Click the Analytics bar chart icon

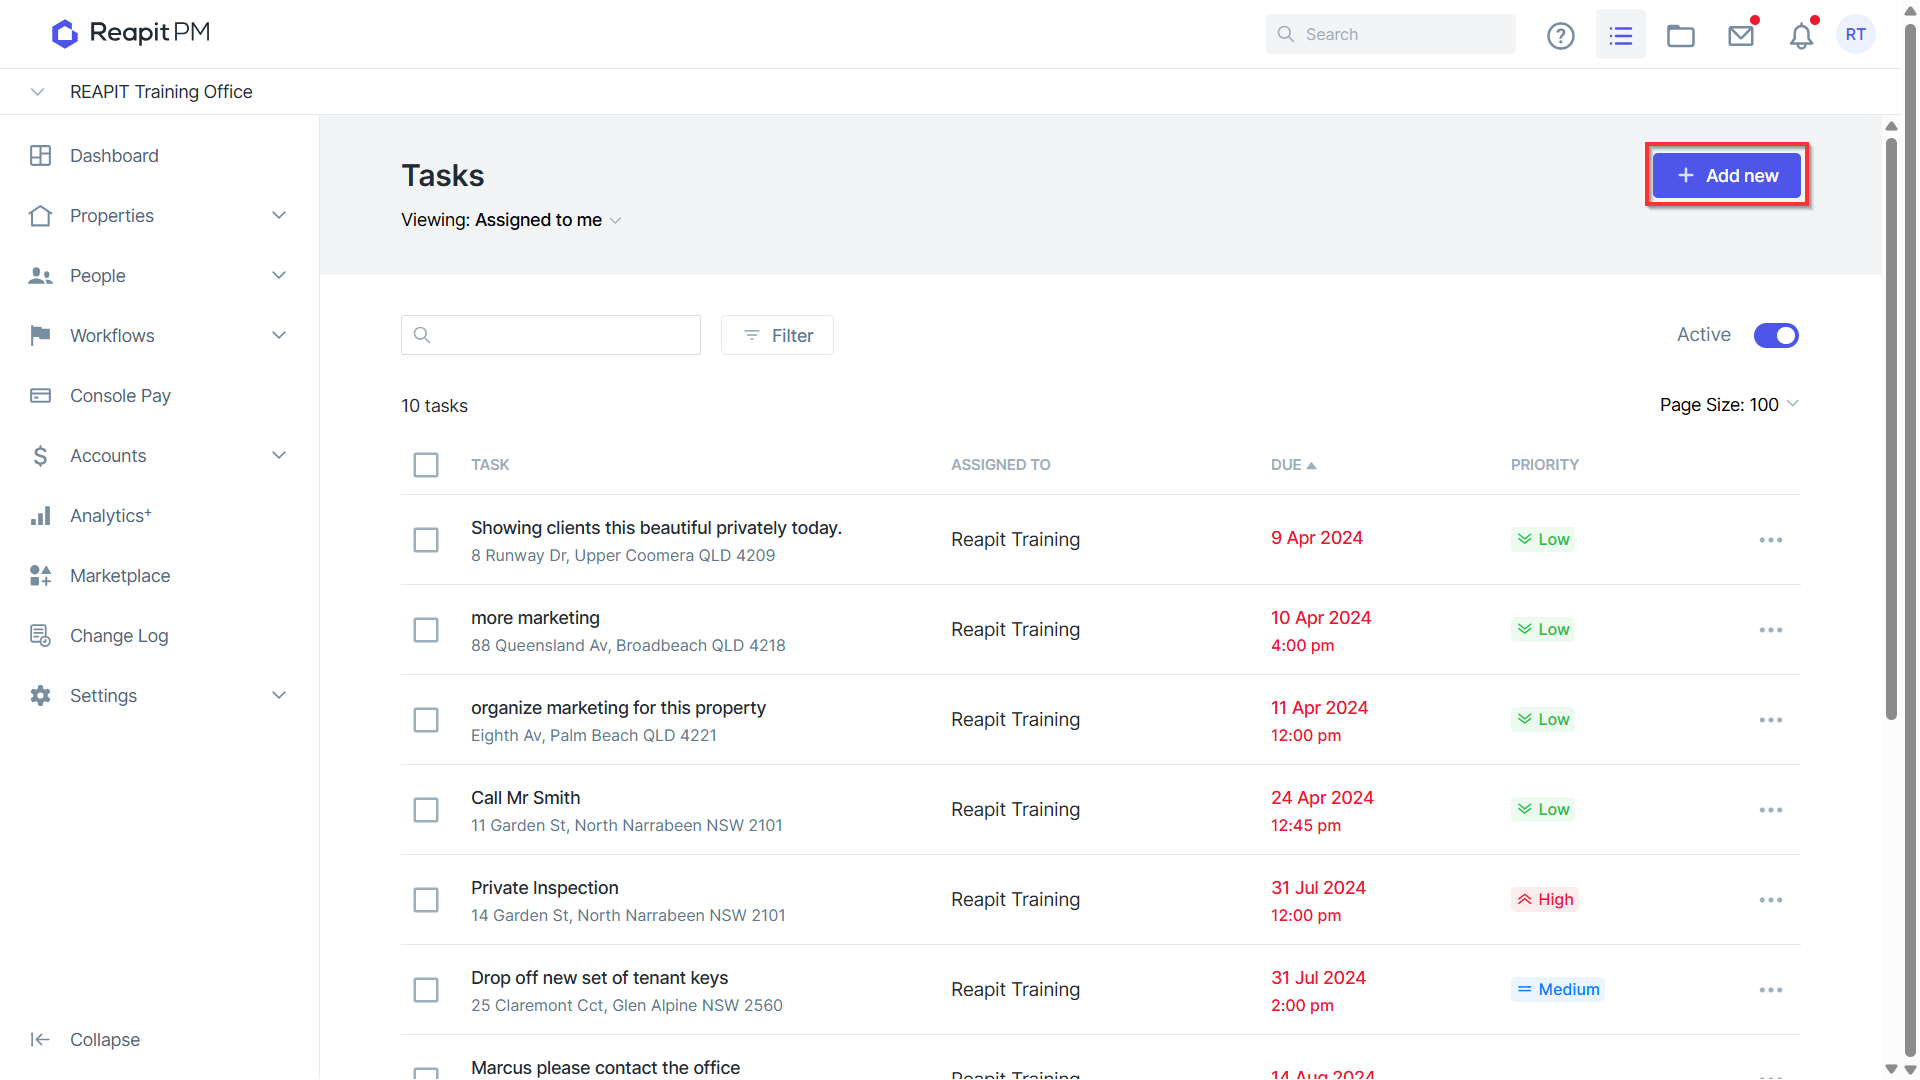[x=40, y=516]
